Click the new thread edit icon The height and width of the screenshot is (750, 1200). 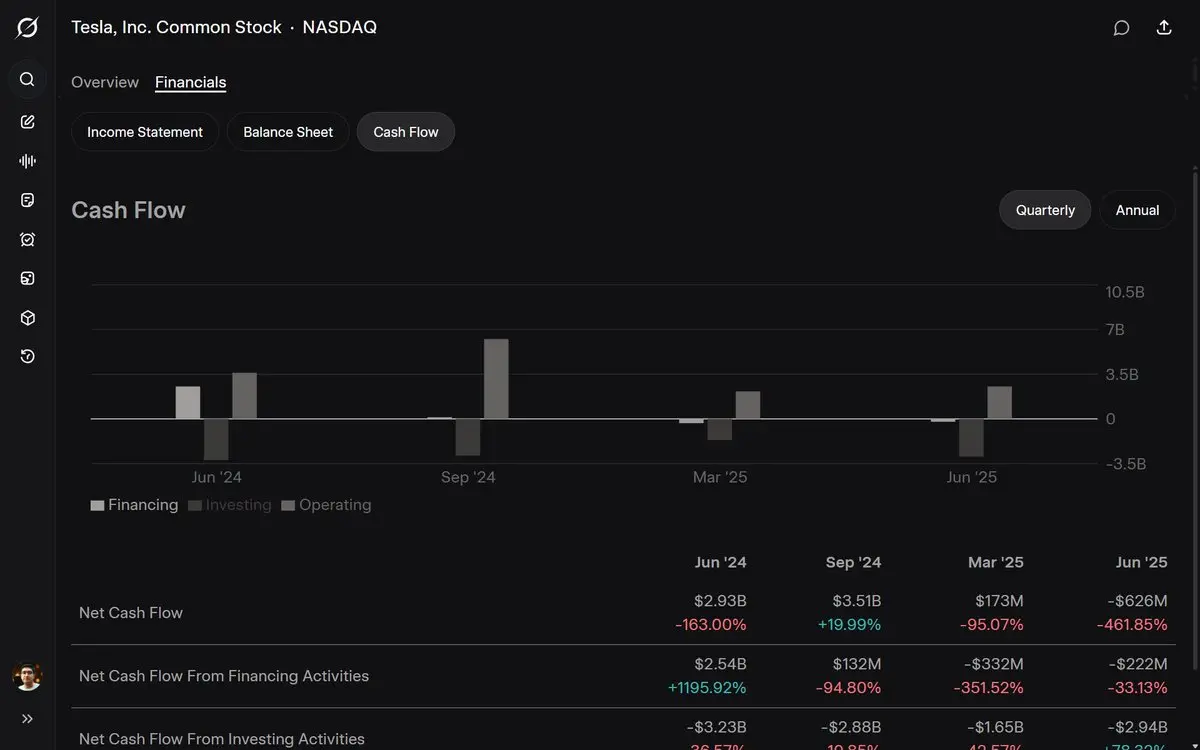click(x=27, y=122)
